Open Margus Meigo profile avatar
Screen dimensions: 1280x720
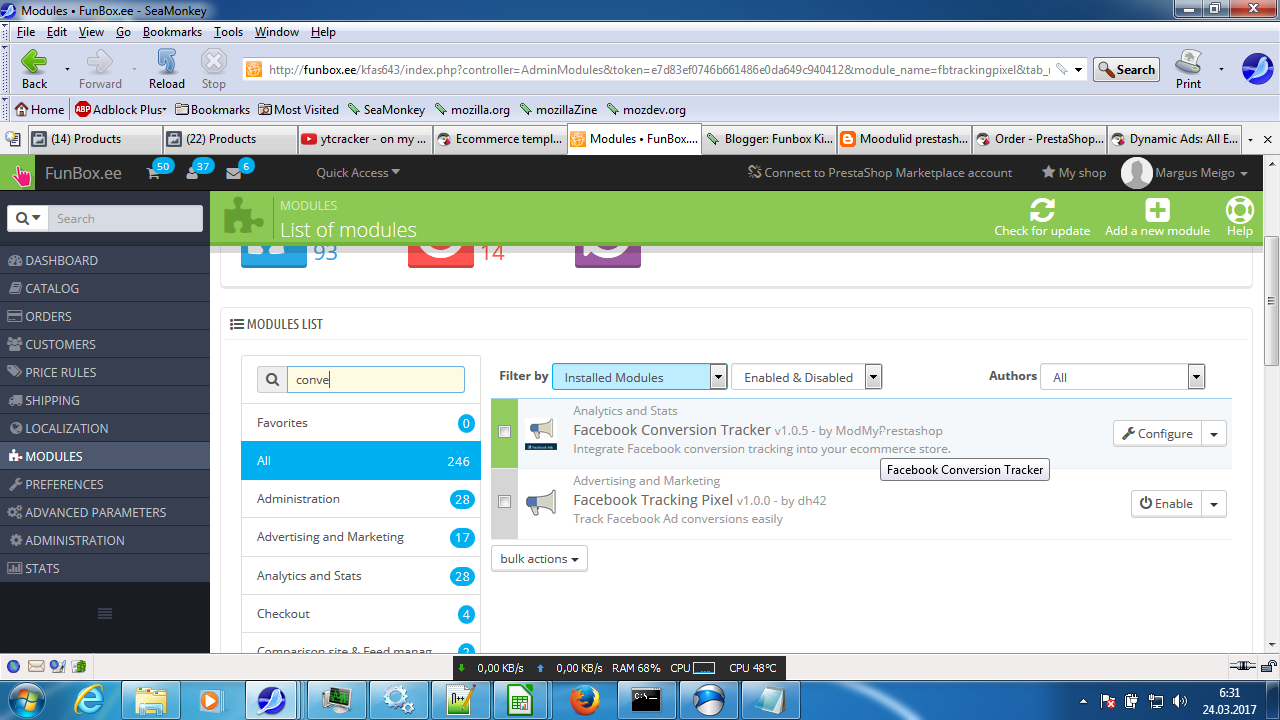[x=1137, y=173]
